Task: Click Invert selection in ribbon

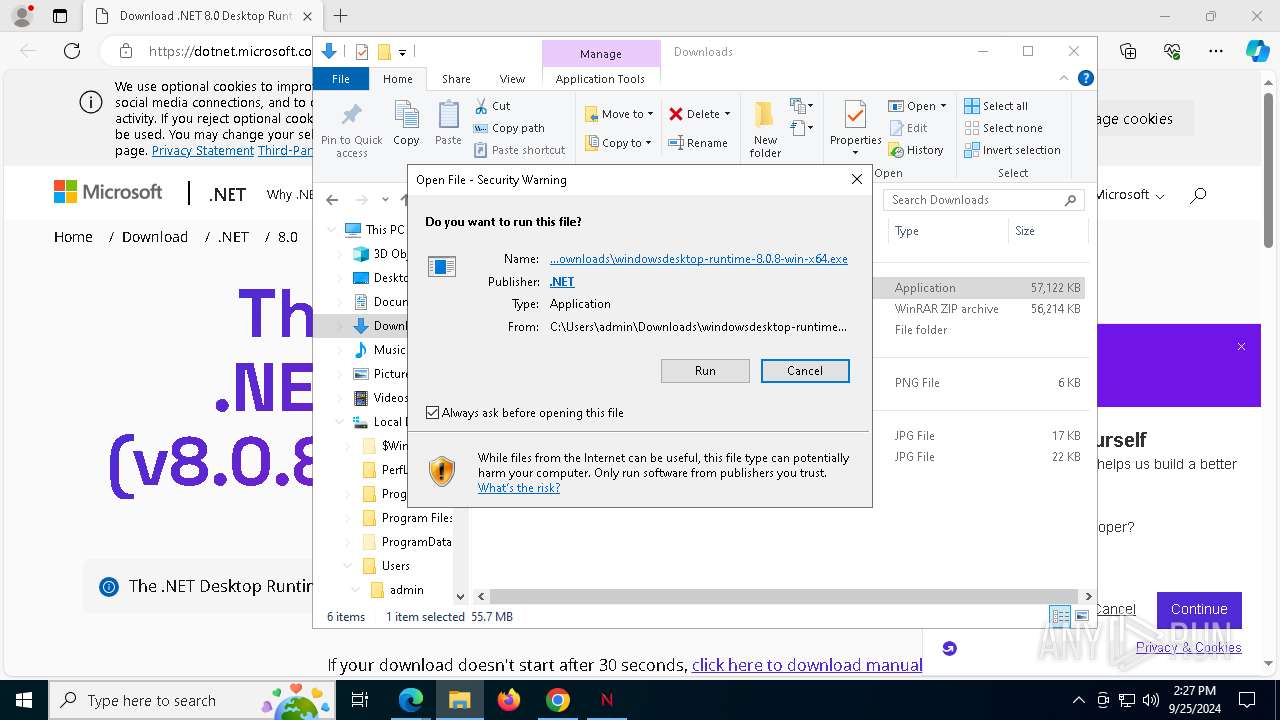Action: [x=1012, y=150]
